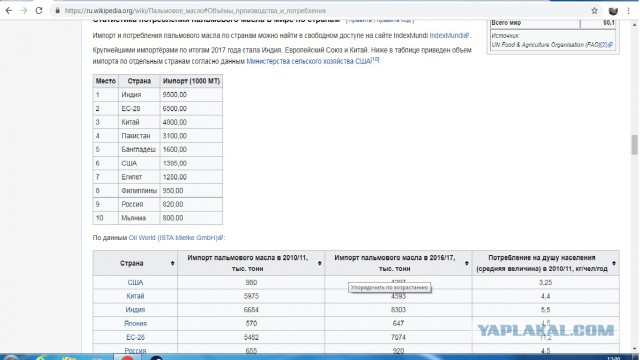Click the value 3100,00 for Пакистан

coord(175,136)
